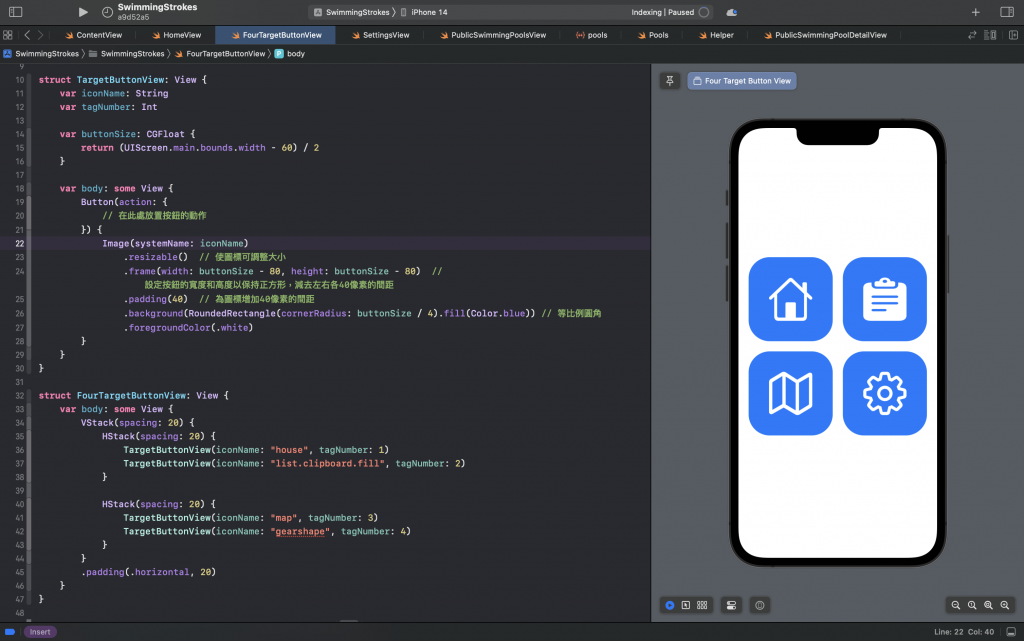
Task: Click the Insert mode indicator
Action: click(40, 632)
